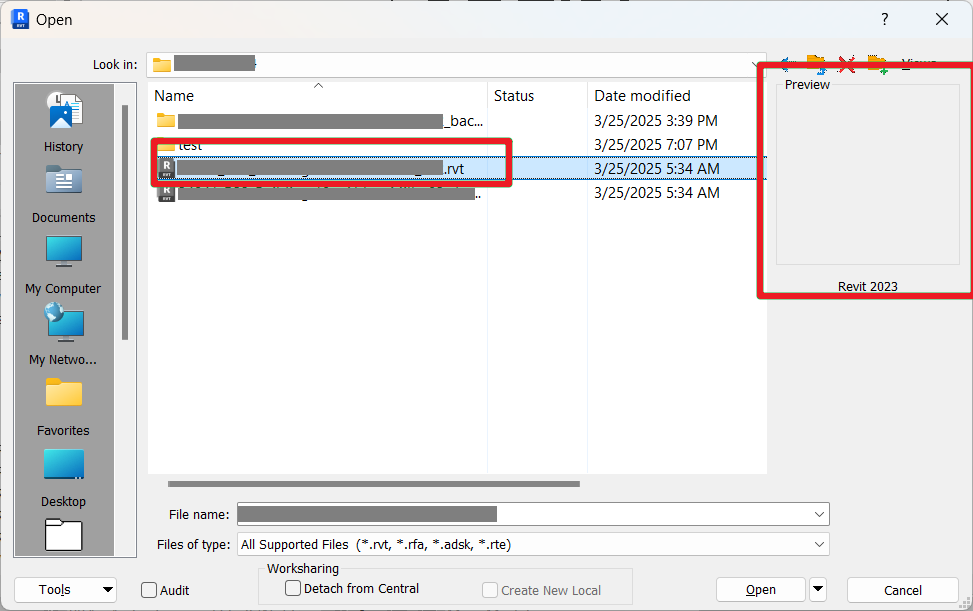Viewport: 973px width, 611px height.
Task: Cancel the dialog
Action: 901,590
